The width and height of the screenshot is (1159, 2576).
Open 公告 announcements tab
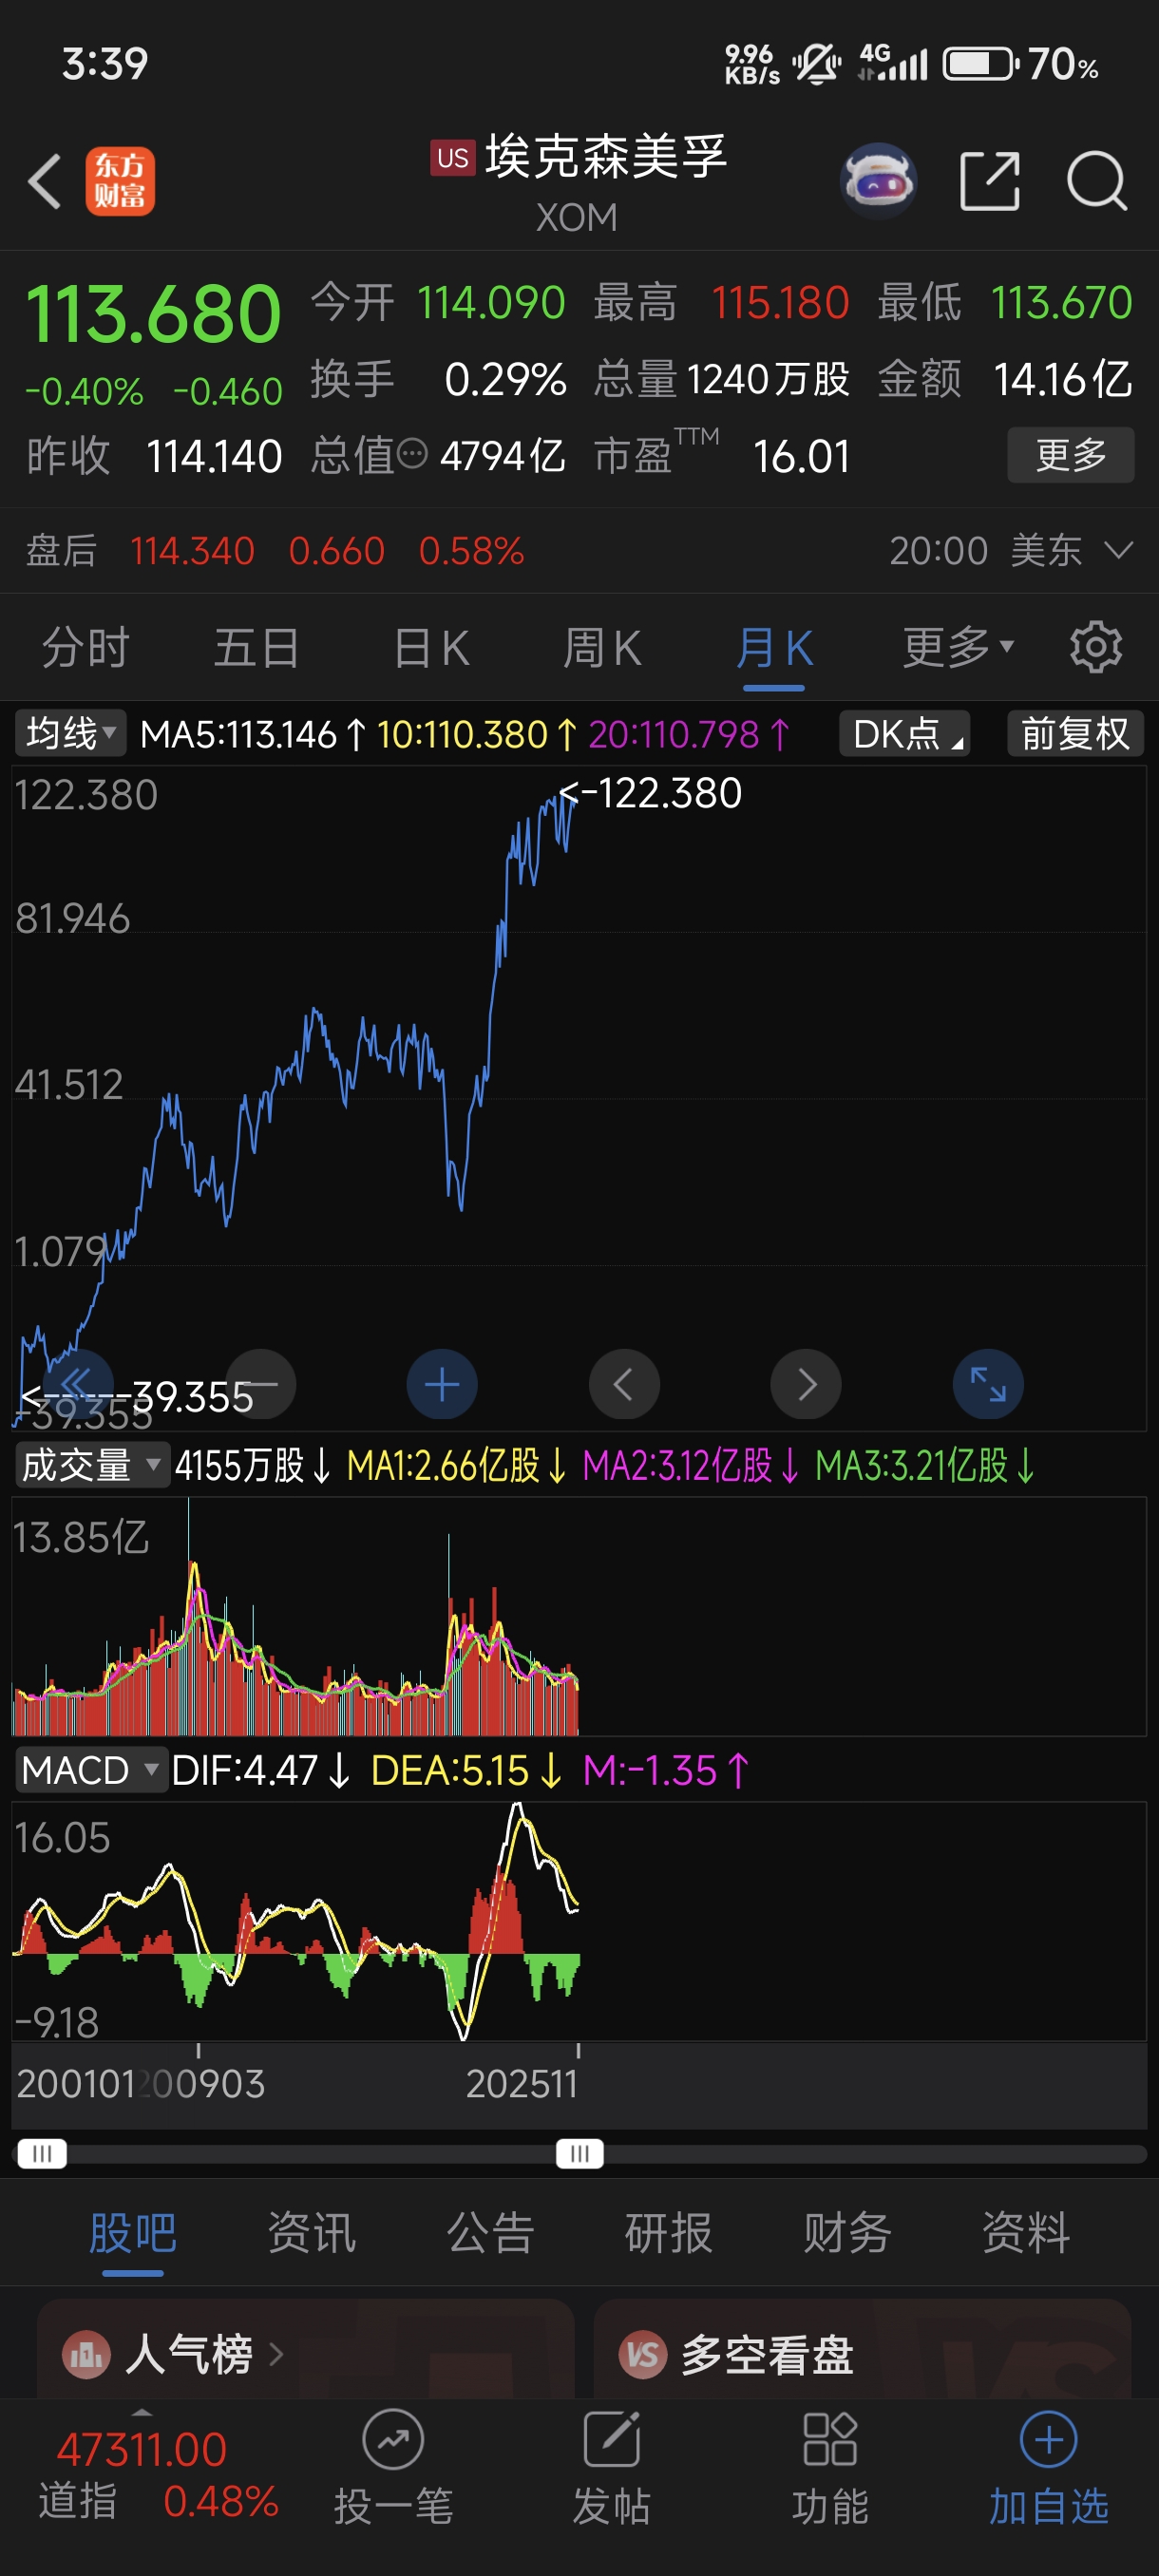[x=490, y=2233]
